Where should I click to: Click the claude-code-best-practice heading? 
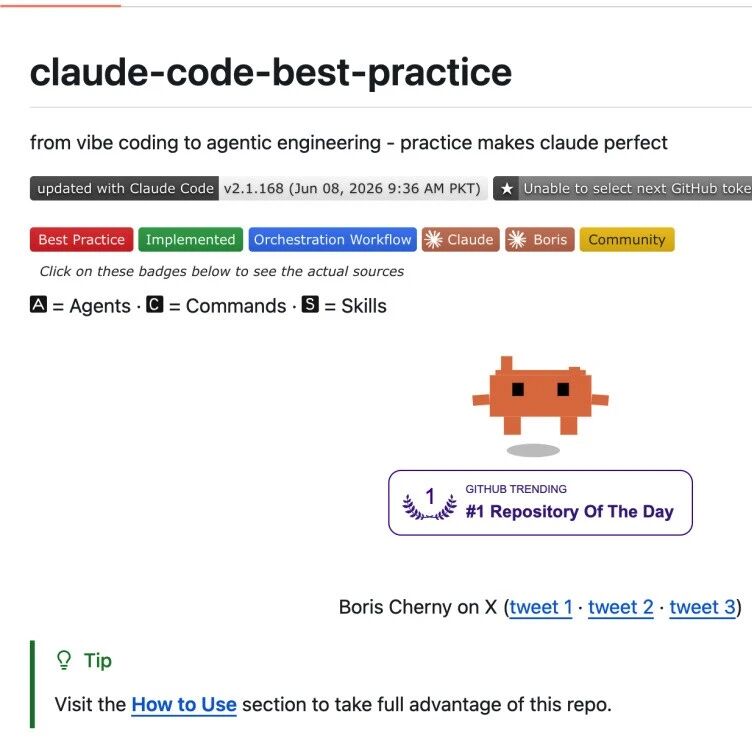pos(271,72)
